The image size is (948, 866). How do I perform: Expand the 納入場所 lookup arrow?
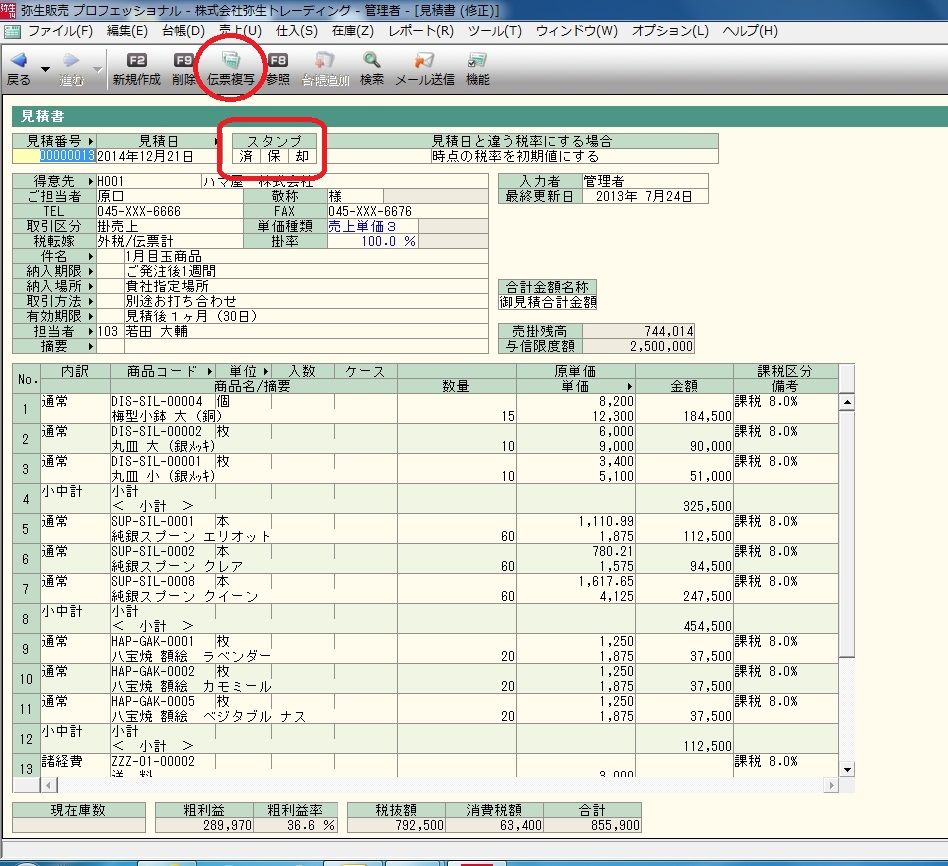[91, 286]
